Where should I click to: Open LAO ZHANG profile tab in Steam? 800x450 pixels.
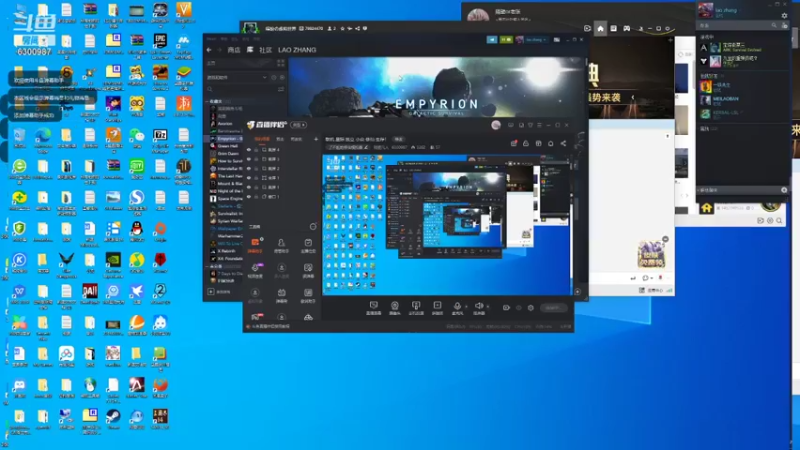click(x=297, y=50)
